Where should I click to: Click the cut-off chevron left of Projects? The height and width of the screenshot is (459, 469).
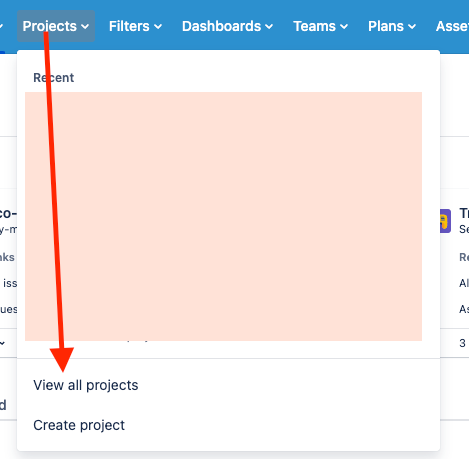tap(1, 26)
